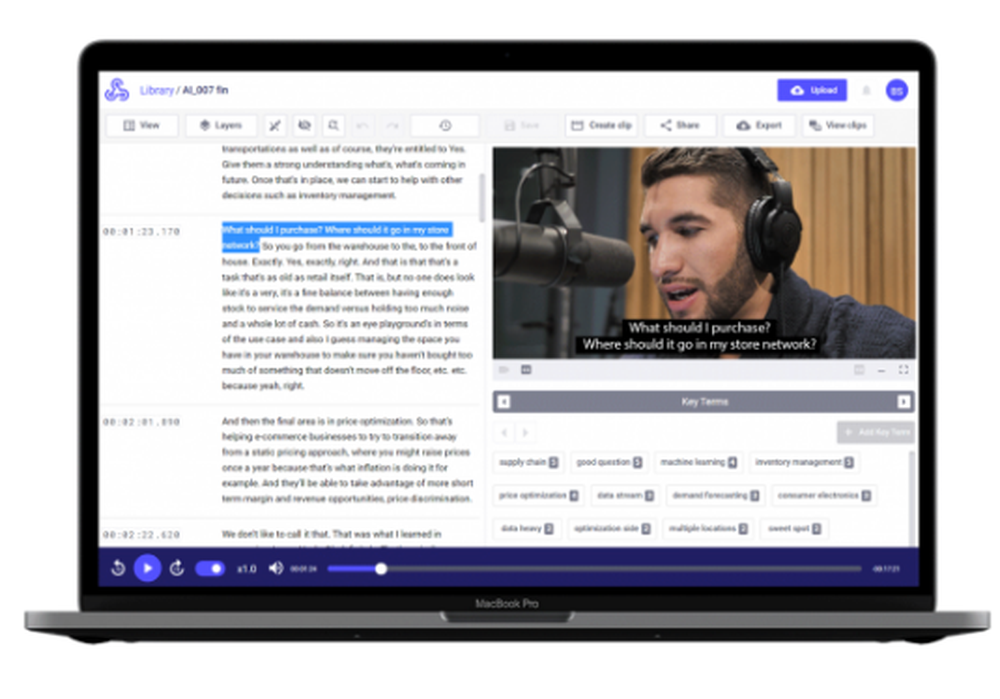Open the Library breadcrumb link
The image size is (1000, 699).
pos(156,90)
